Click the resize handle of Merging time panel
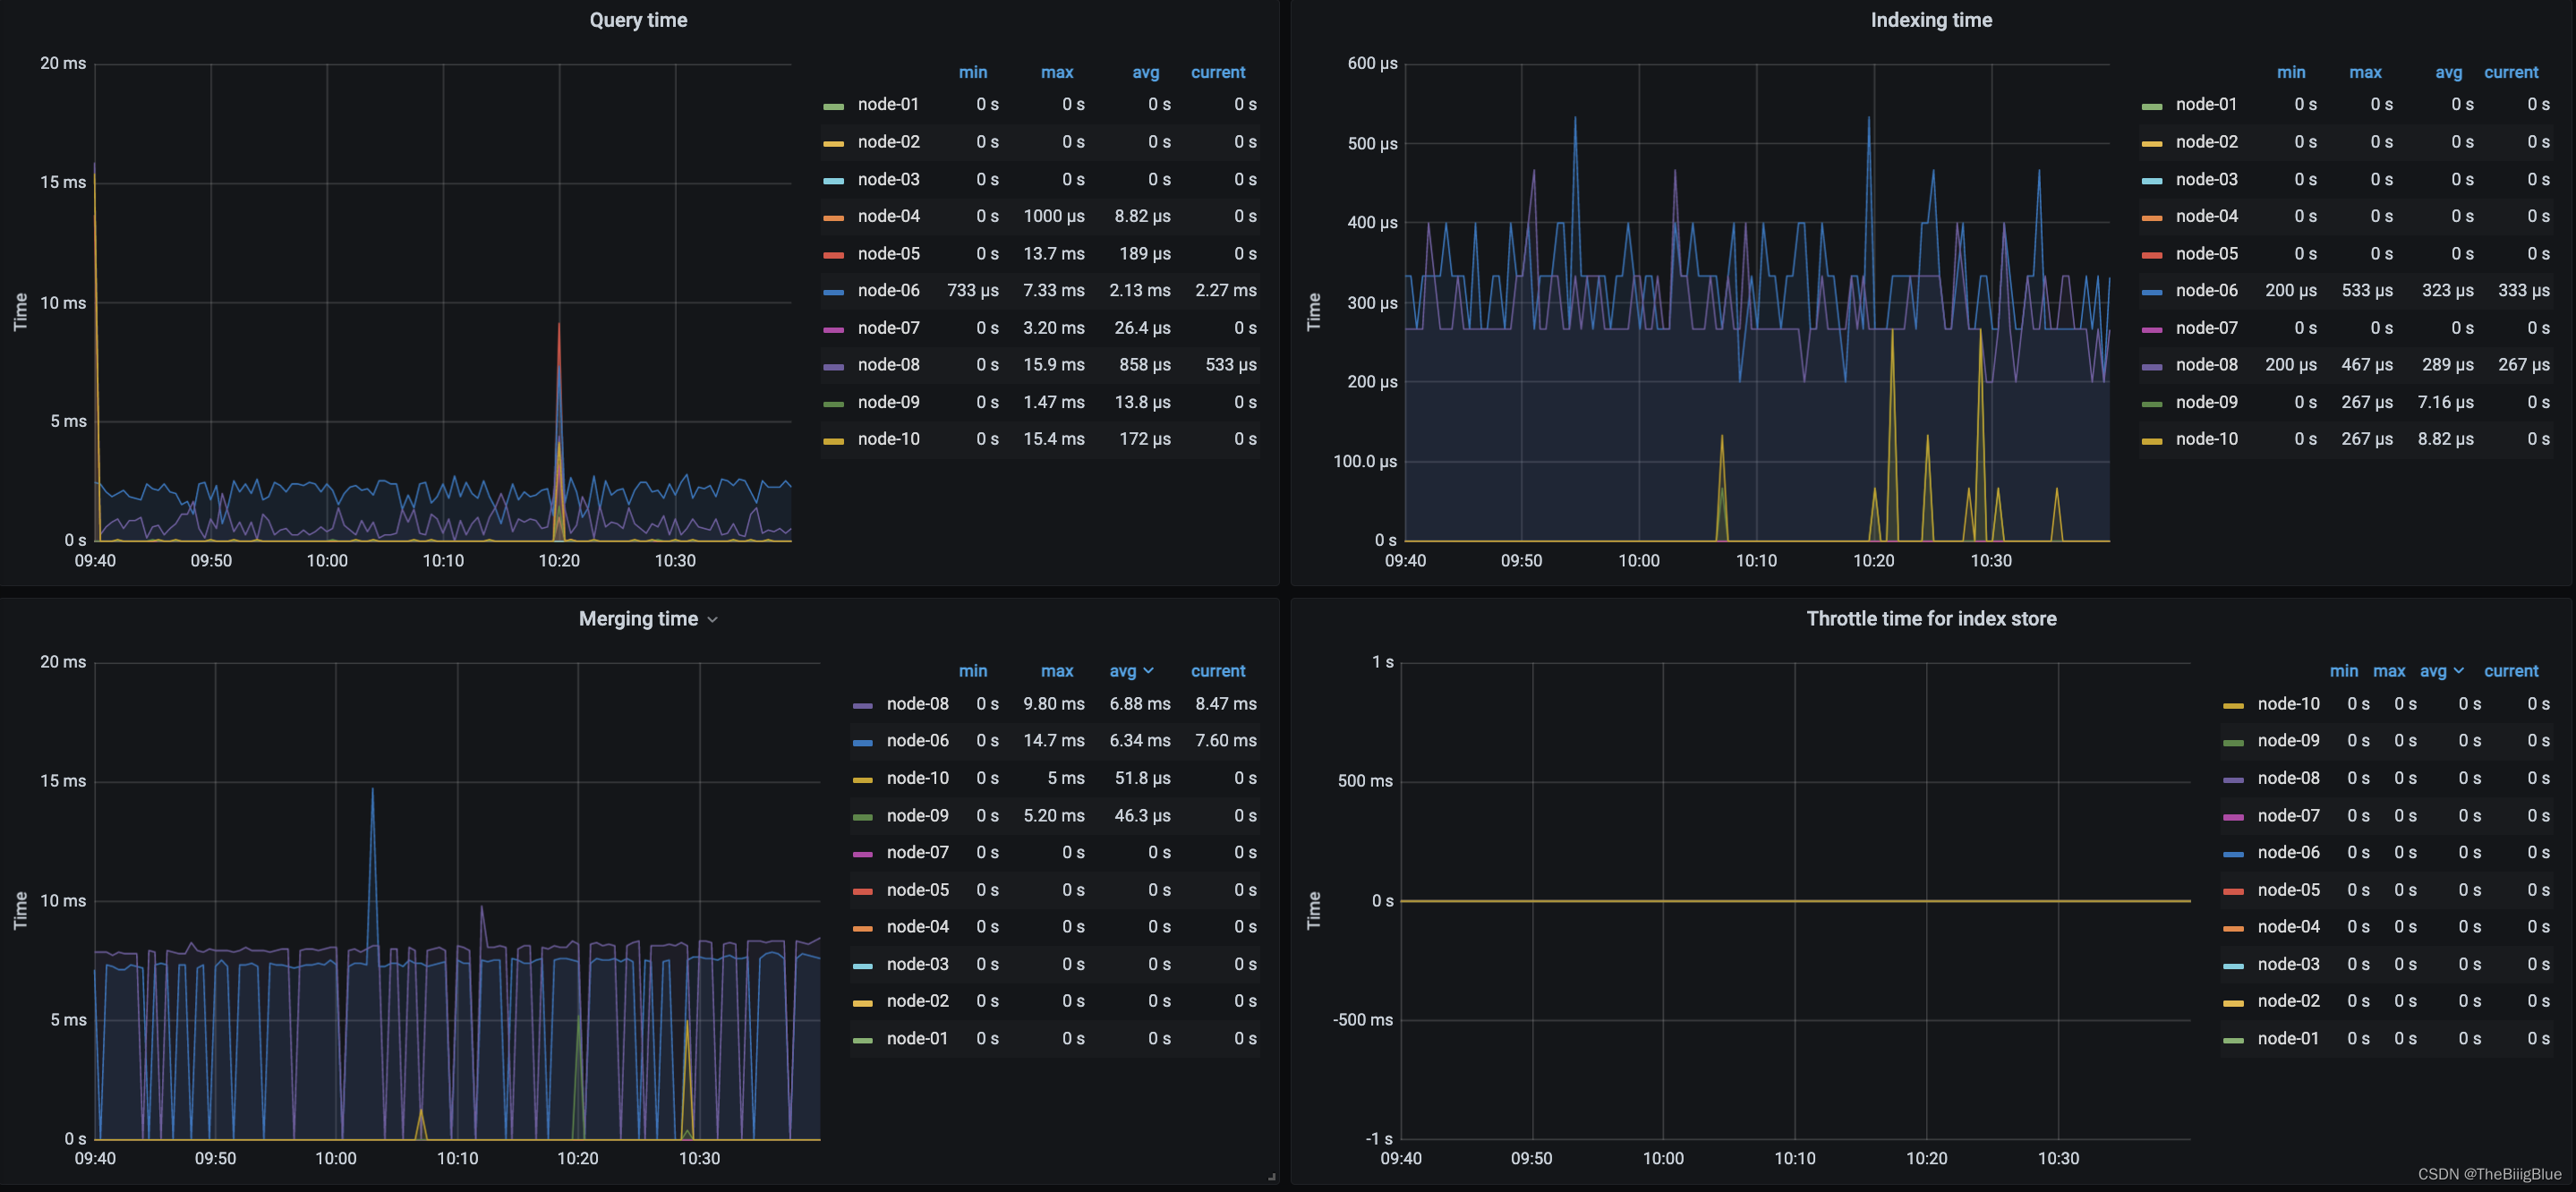This screenshot has height=1192, width=2576. click(1271, 1177)
